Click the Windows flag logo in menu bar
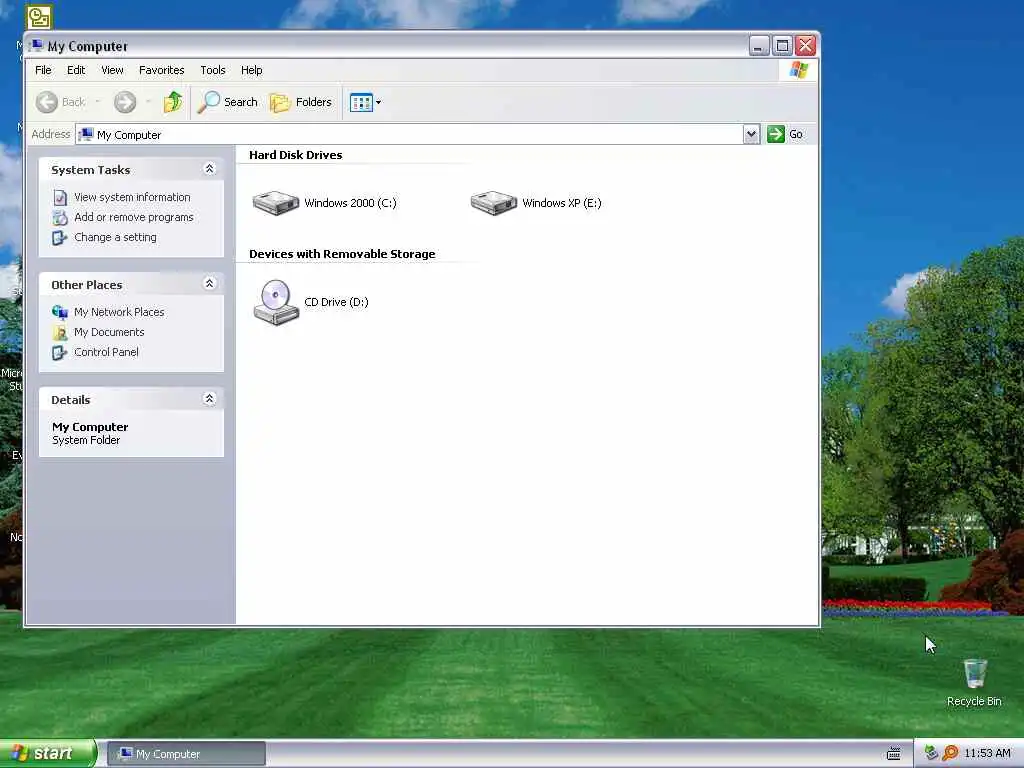 pos(798,70)
